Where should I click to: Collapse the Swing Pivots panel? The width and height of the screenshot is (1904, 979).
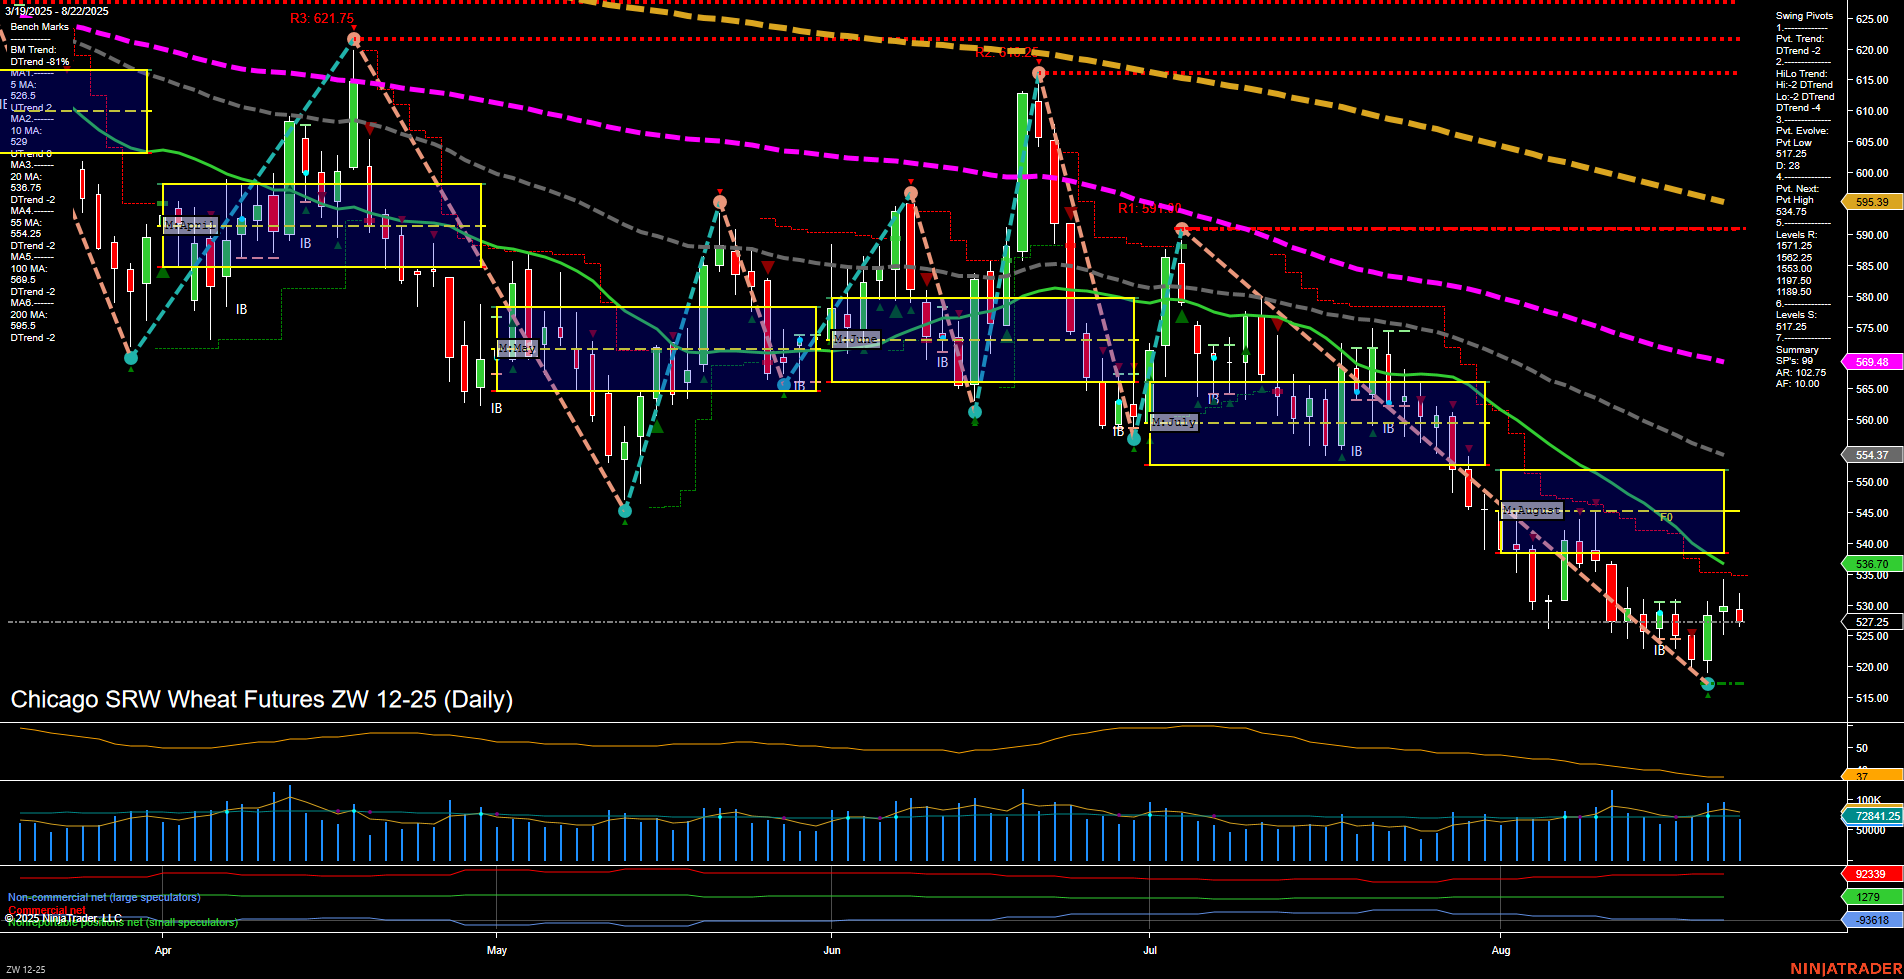tap(1802, 16)
